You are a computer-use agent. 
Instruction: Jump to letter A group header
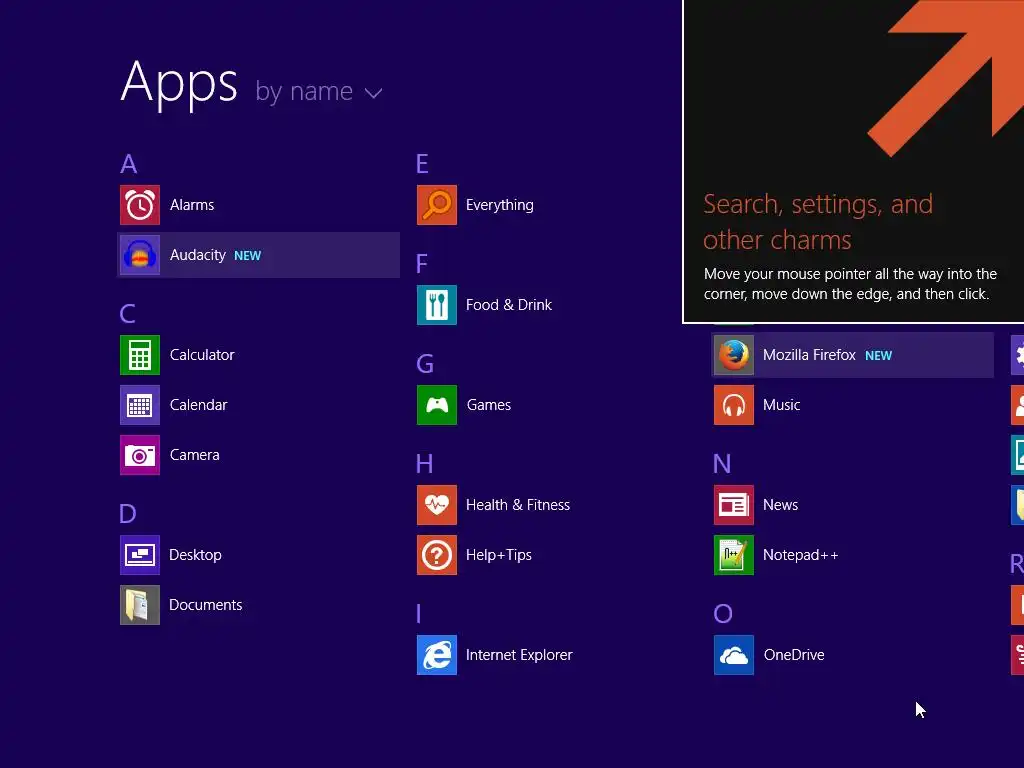(129, 164)
